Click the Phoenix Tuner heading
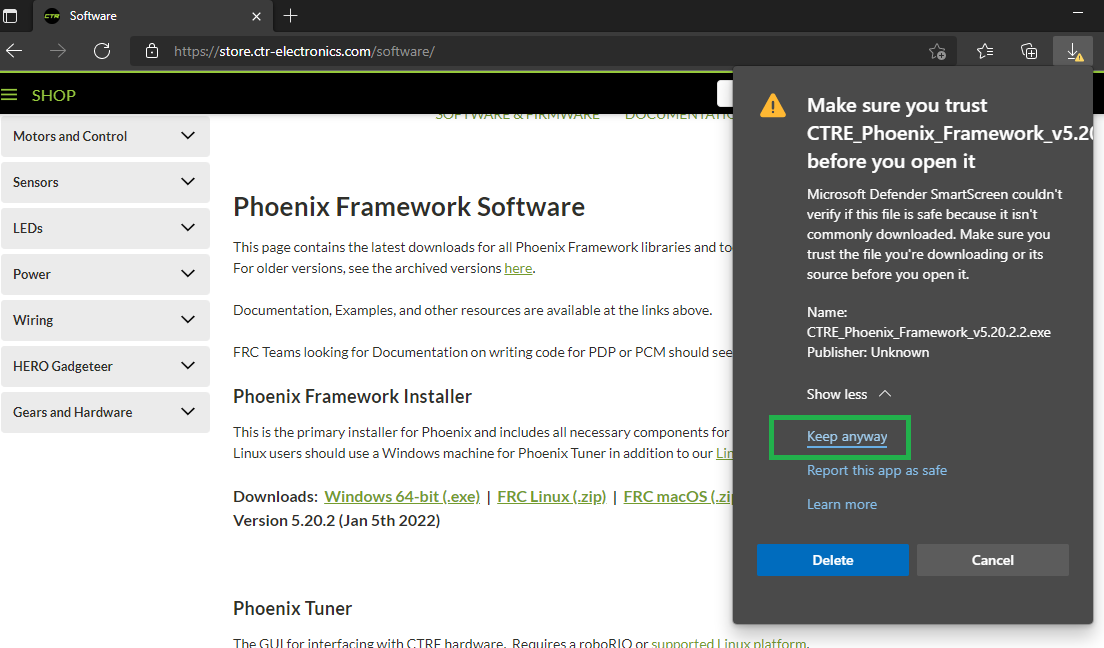Viewport: 1104px width, 648px height. (x=292, y=609)
